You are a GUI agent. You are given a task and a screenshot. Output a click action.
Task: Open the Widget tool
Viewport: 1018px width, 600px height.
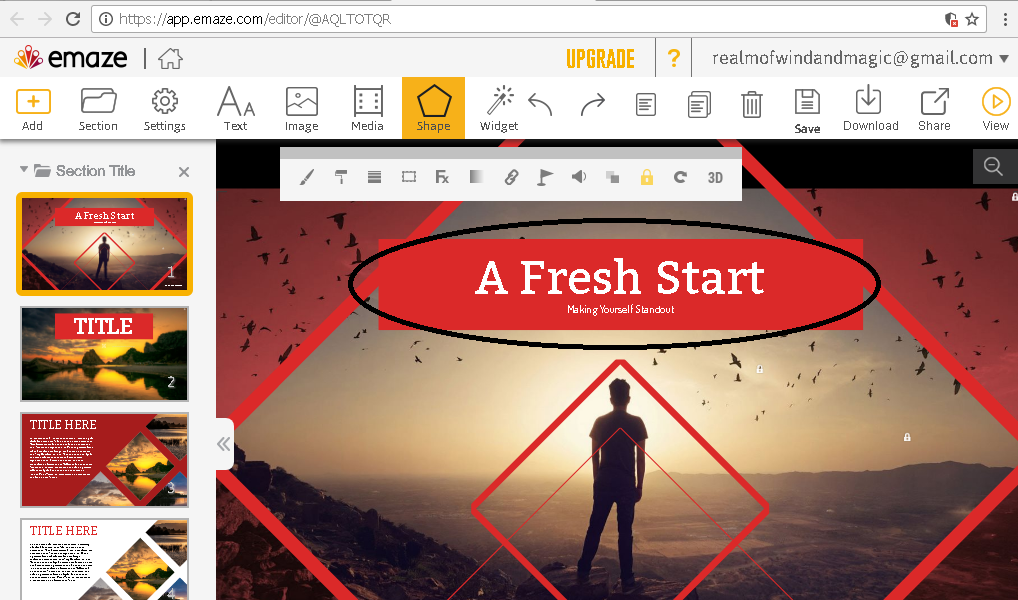pyautogui.click(x=499, y=108)
